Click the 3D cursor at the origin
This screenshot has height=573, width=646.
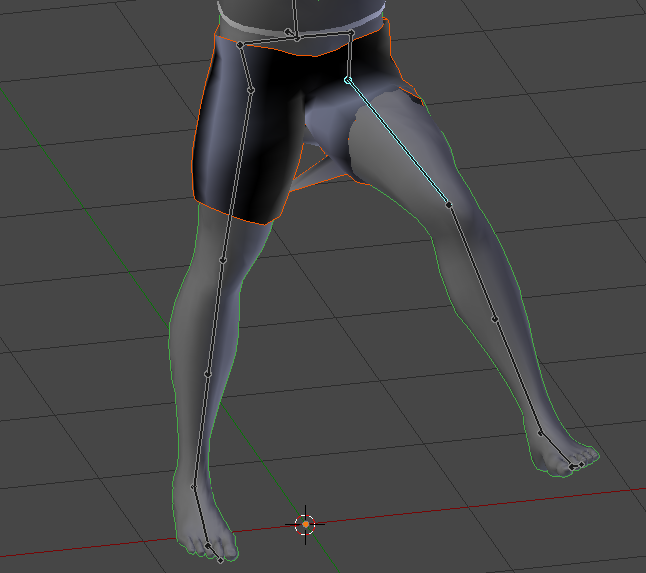(x=305, y=524)
